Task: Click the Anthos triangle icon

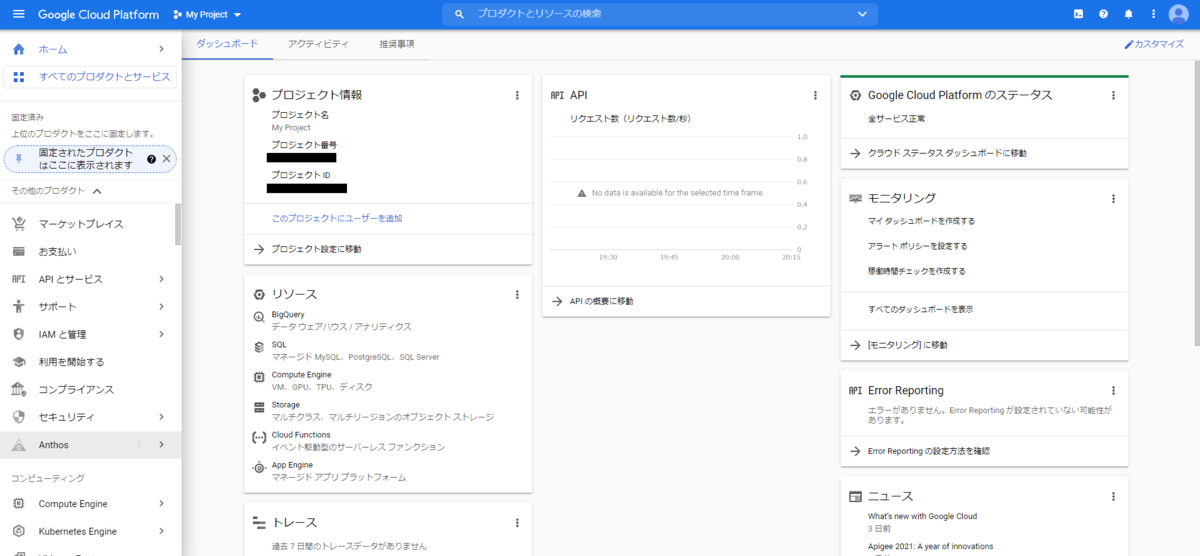Action: tap(18, 444)
